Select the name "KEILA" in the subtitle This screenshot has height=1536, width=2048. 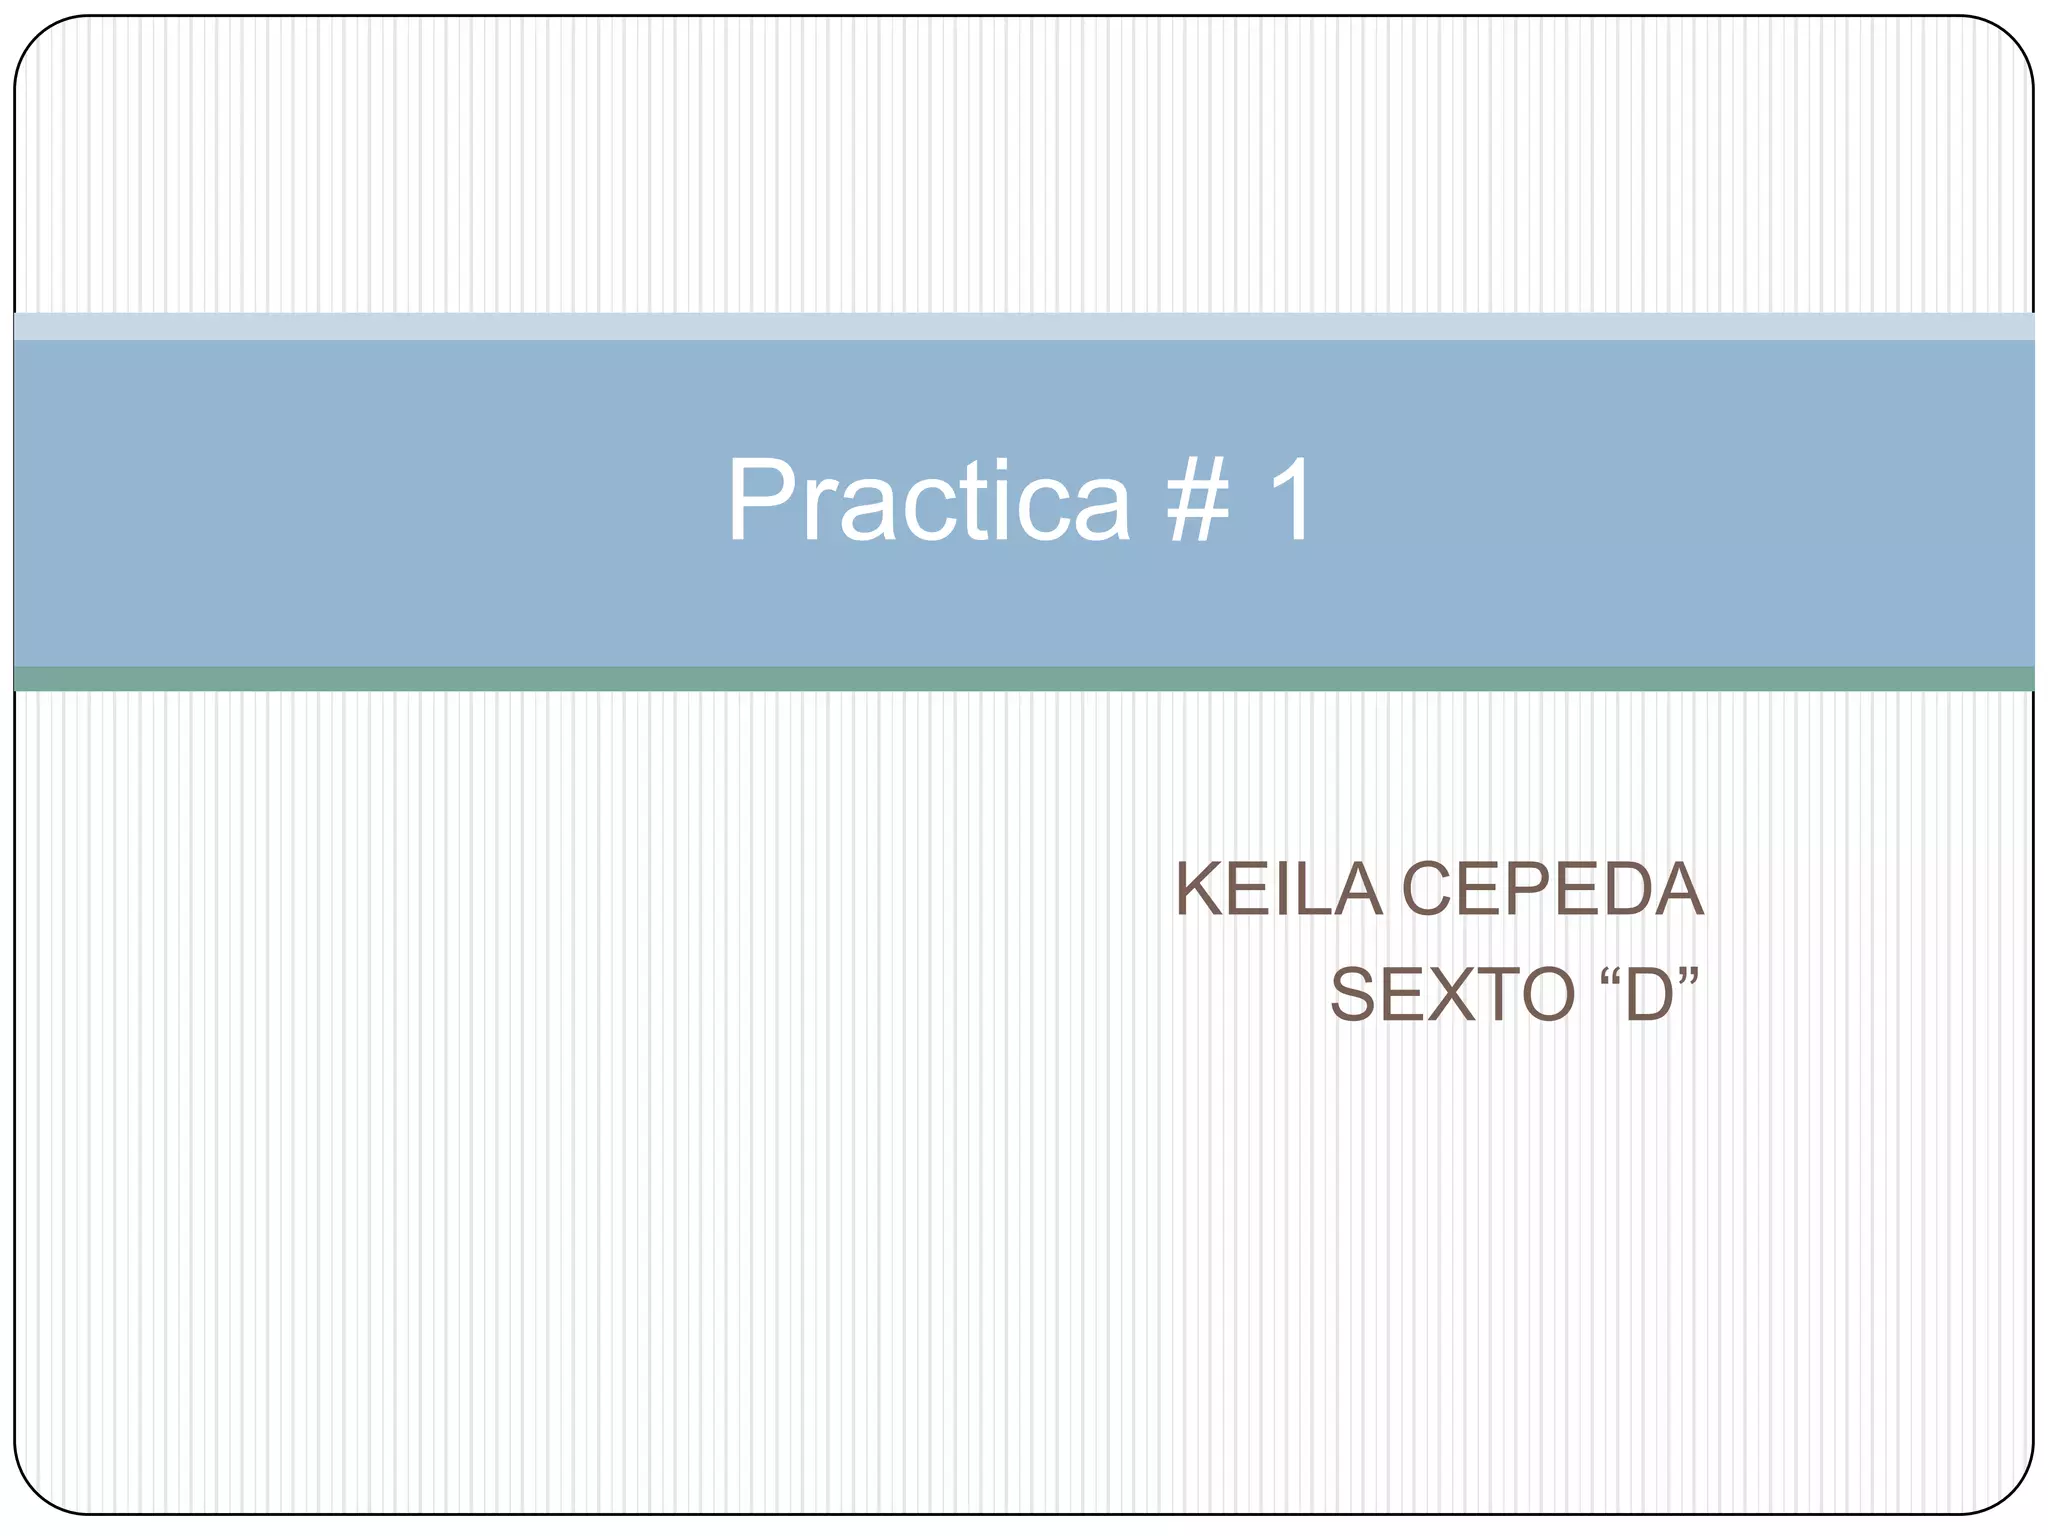pos(1279,889)
